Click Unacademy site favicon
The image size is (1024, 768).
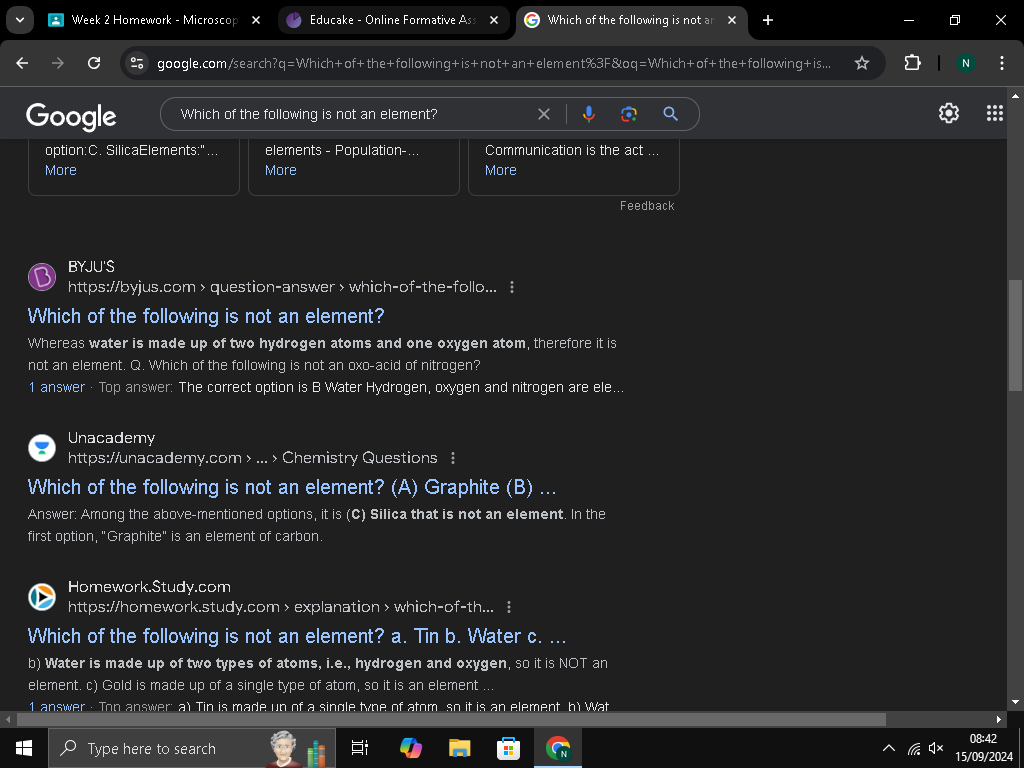tap(42, 448)
